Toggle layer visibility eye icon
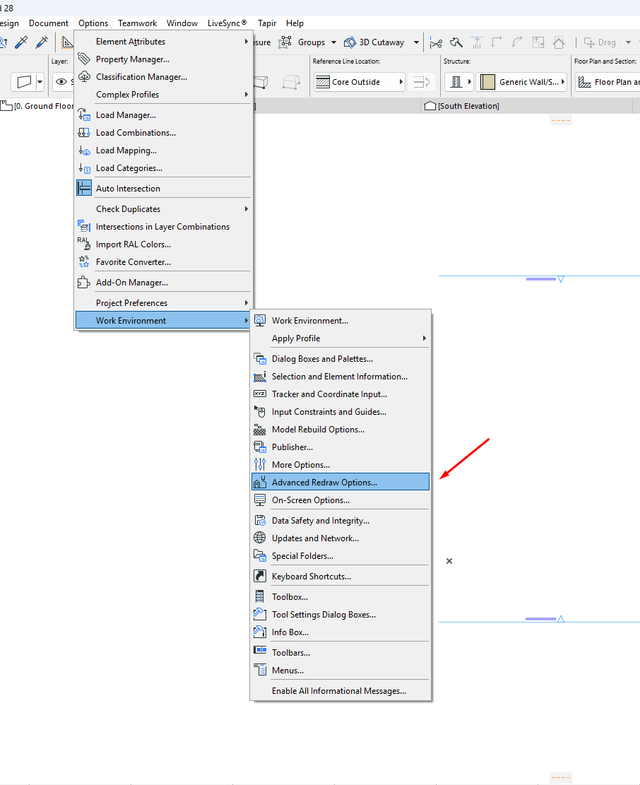 click(x=61, y=82)
